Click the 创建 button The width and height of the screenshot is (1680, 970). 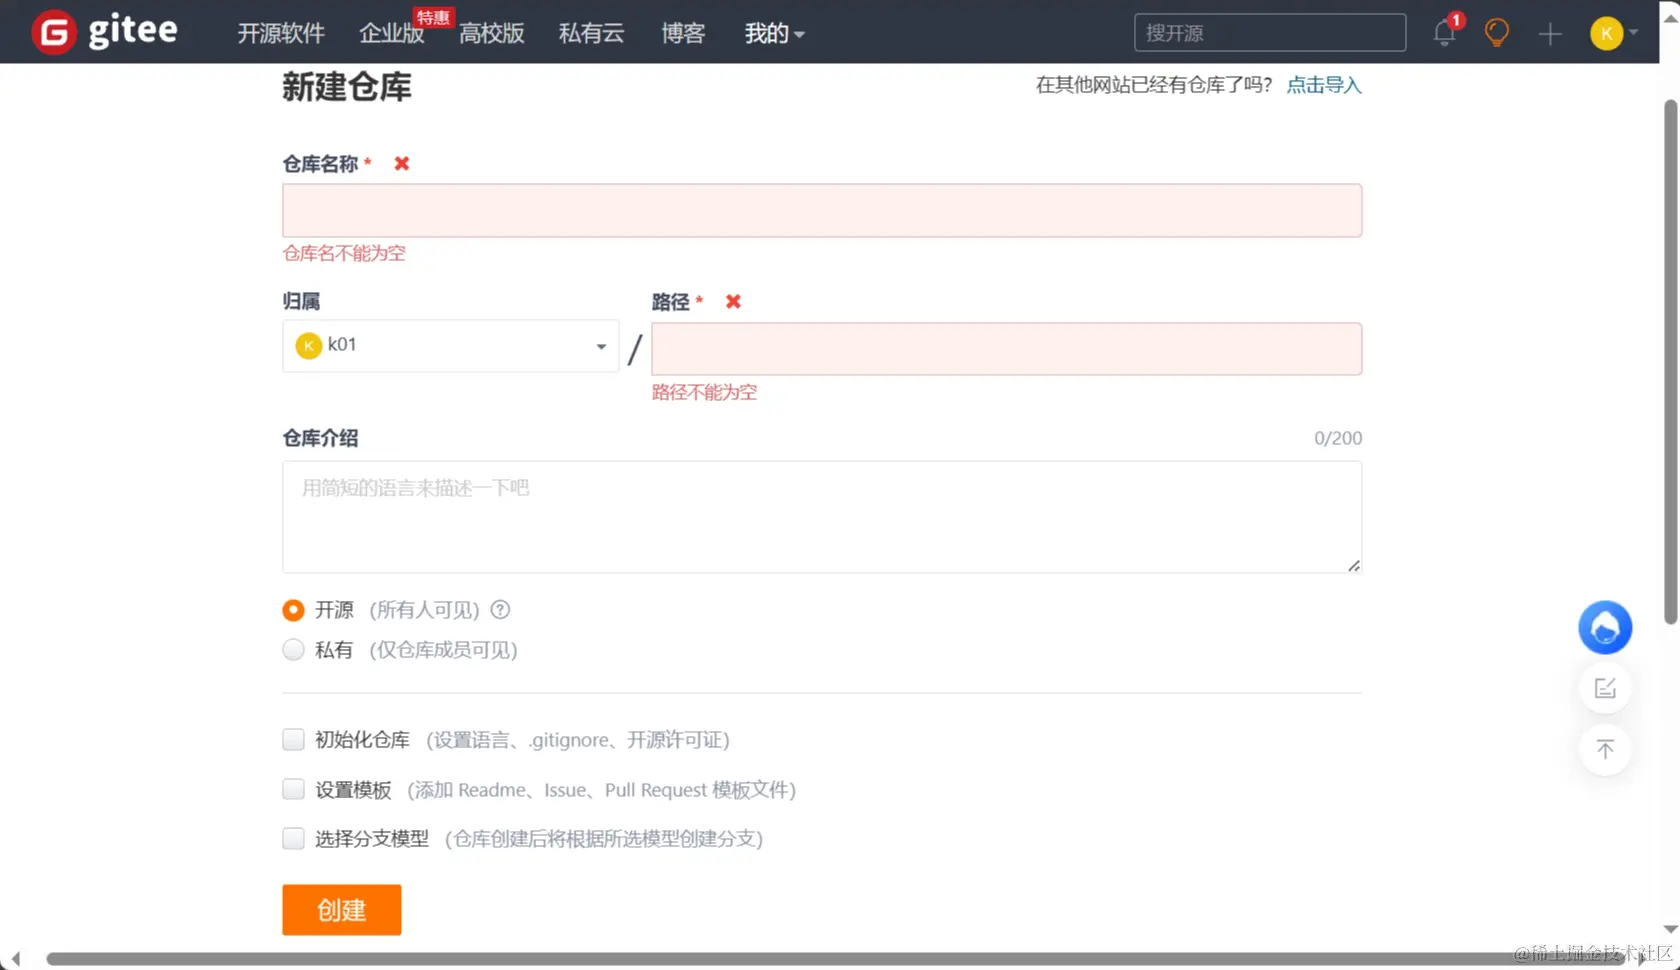click(341, 910)
